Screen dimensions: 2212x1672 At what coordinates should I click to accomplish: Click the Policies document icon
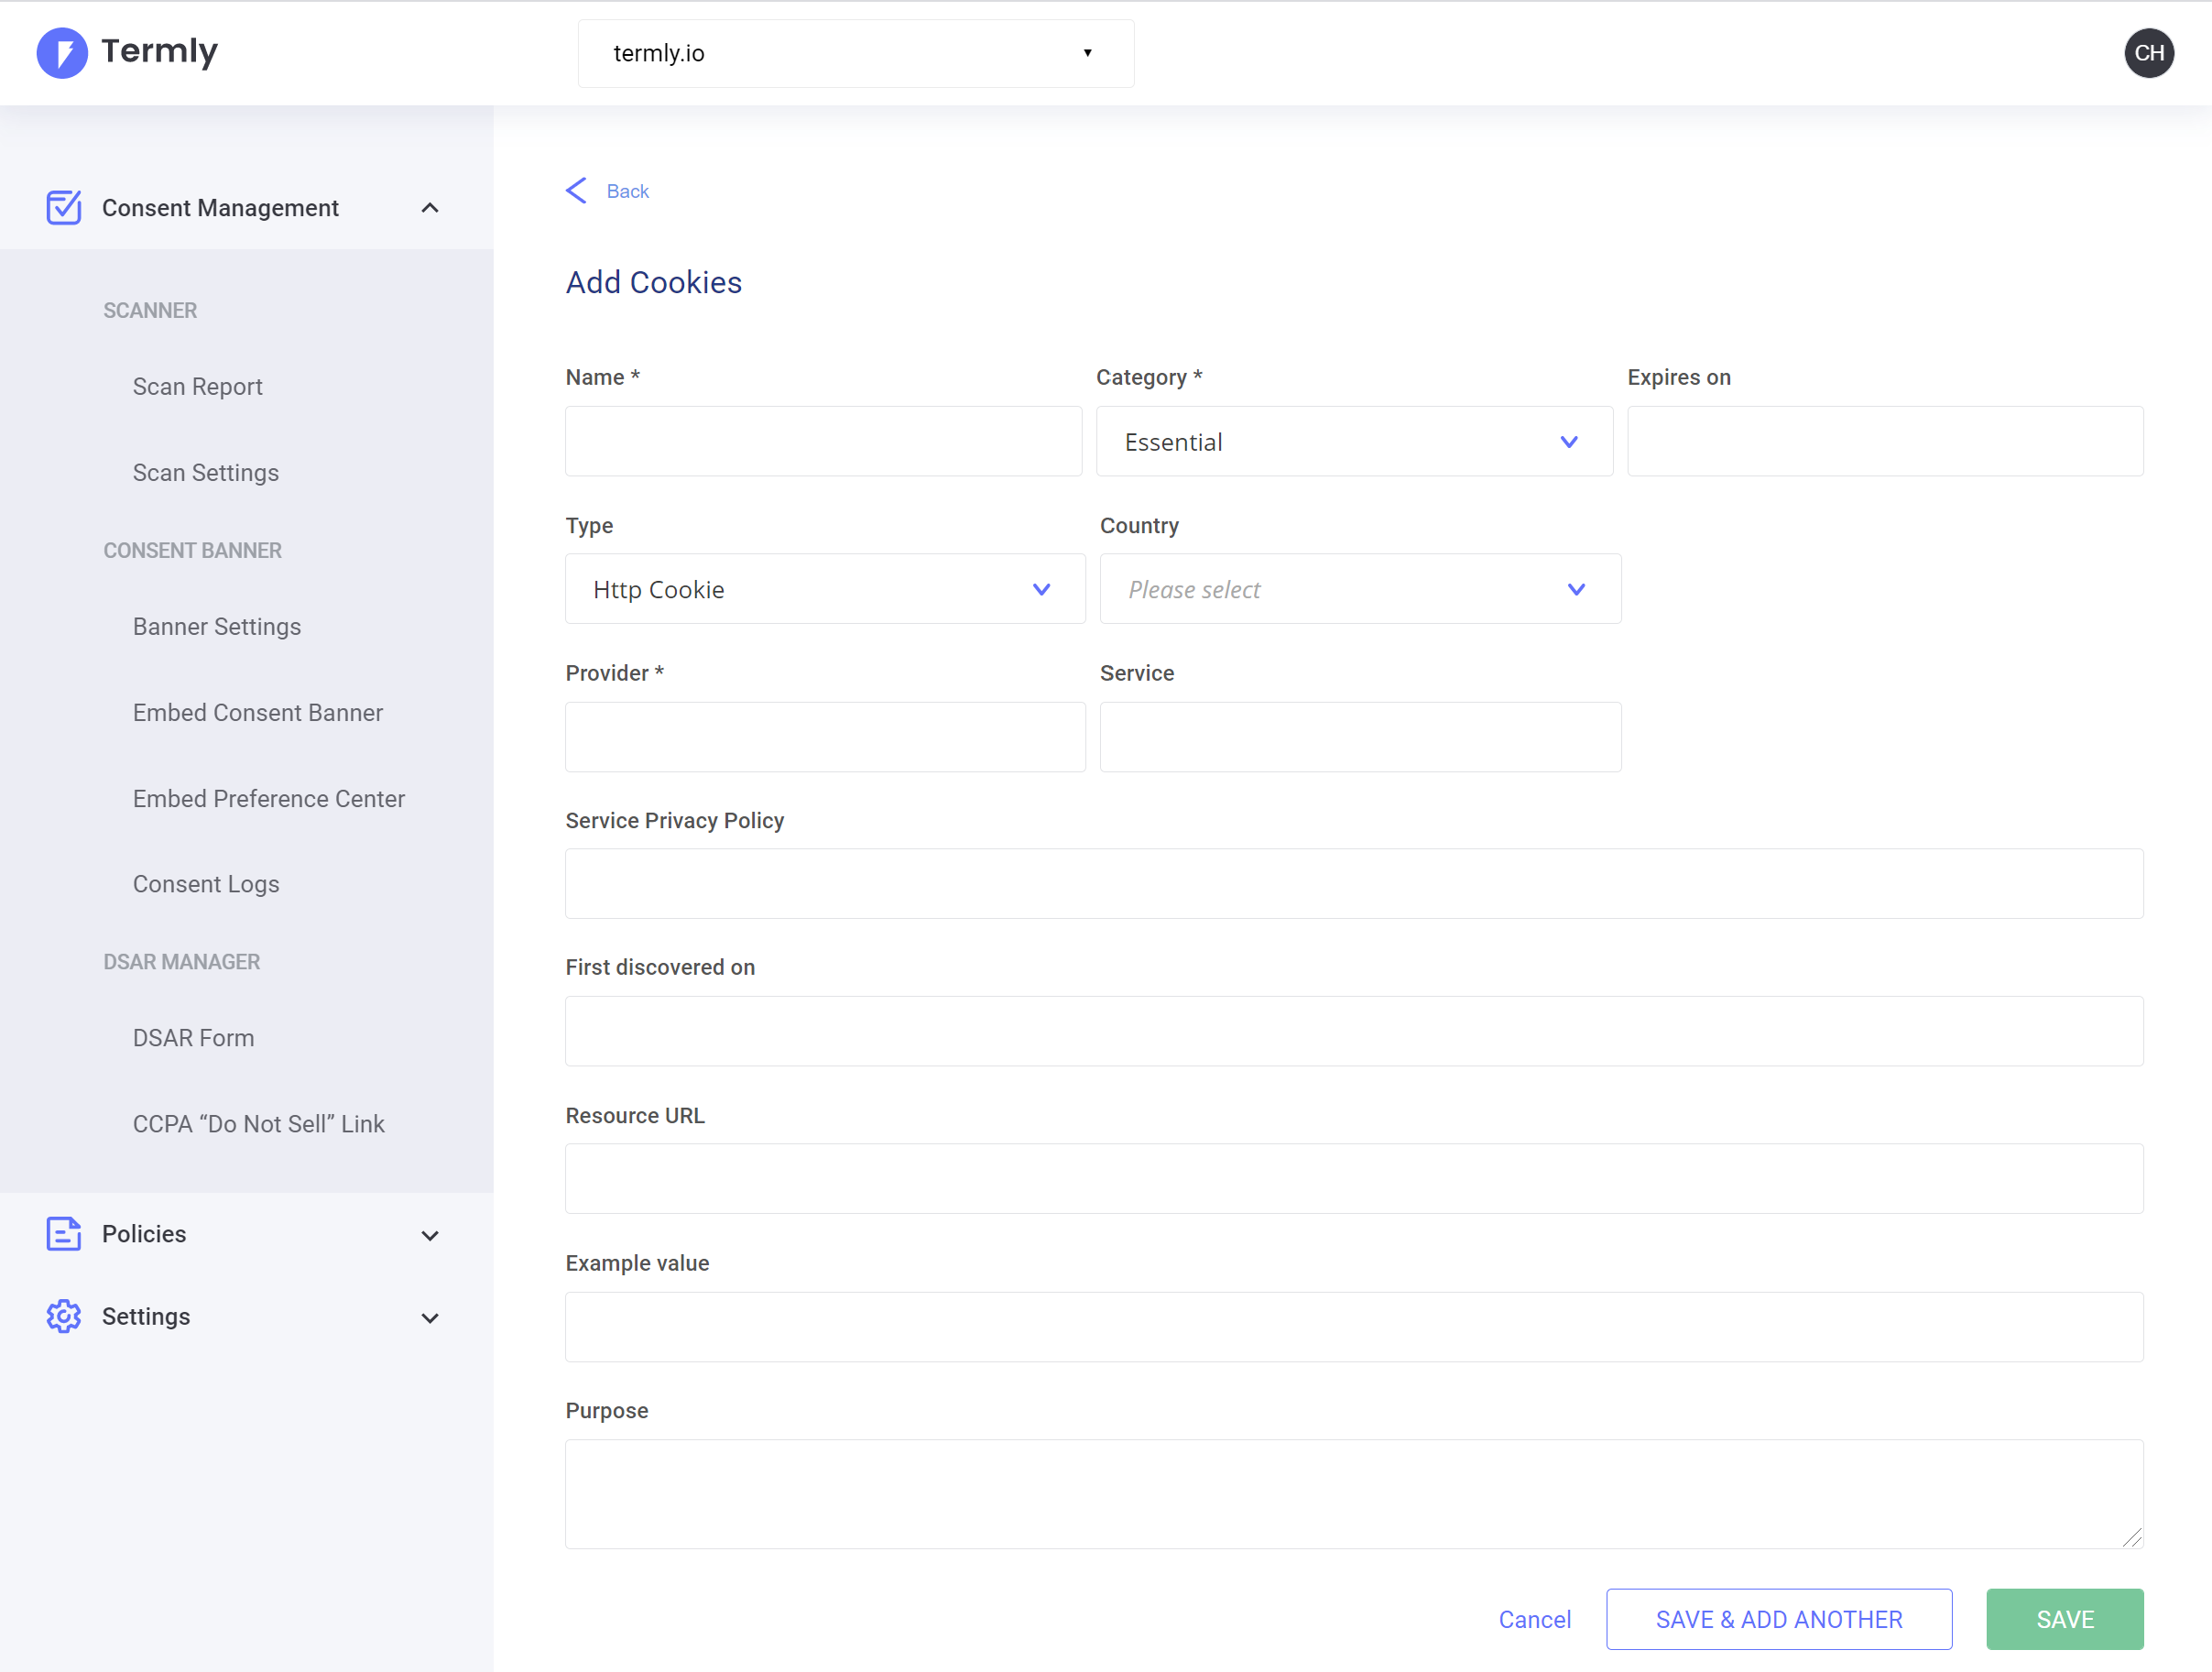(x=64, y=1234)
